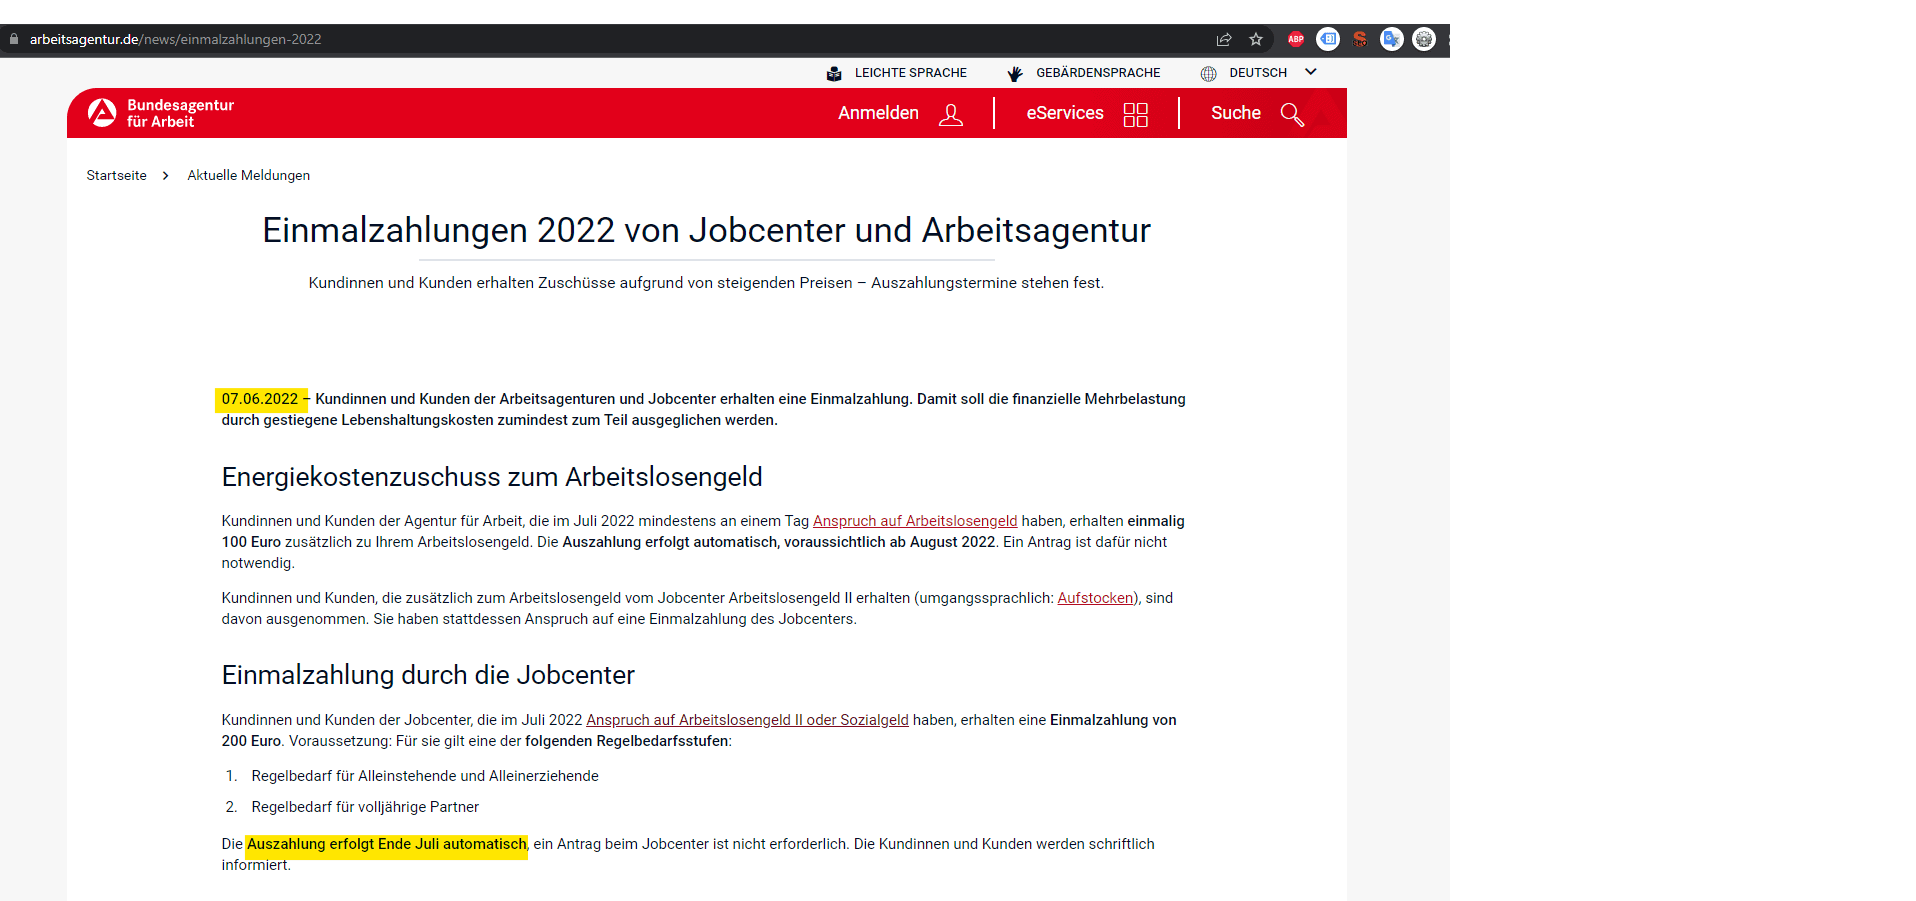Viewport: 1916px width, 901px height.
Task: Click the subtitle about Auszahlungstermine stehen fest
Action: coord(706,283)
